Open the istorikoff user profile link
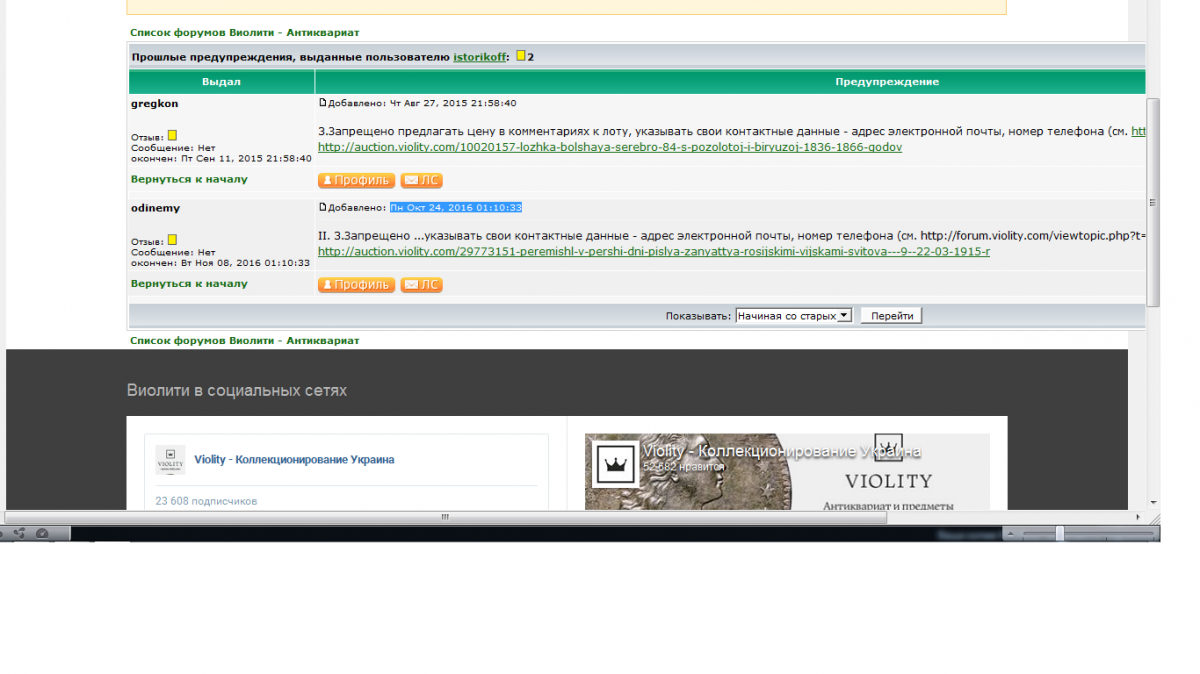Screen dimensions: 1200x674 (479, 57)
